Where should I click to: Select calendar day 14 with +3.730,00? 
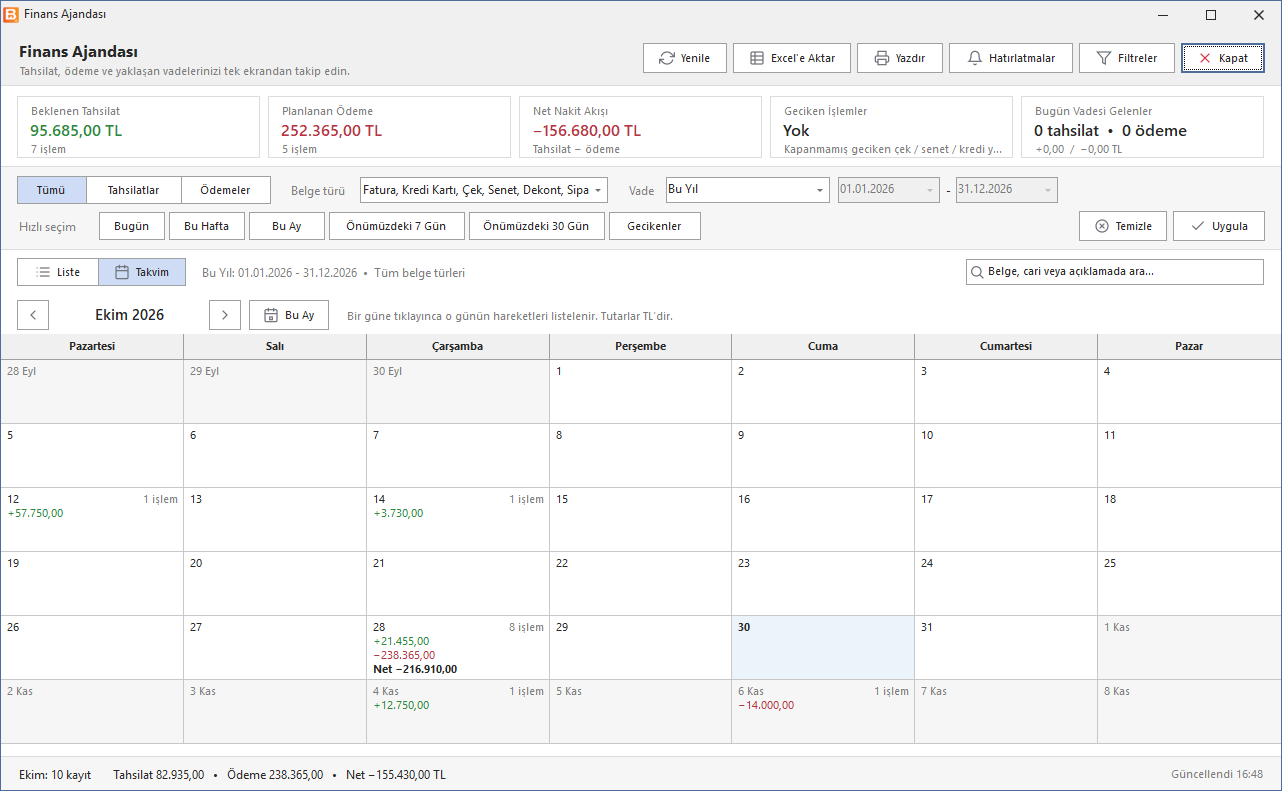(458, 520)
